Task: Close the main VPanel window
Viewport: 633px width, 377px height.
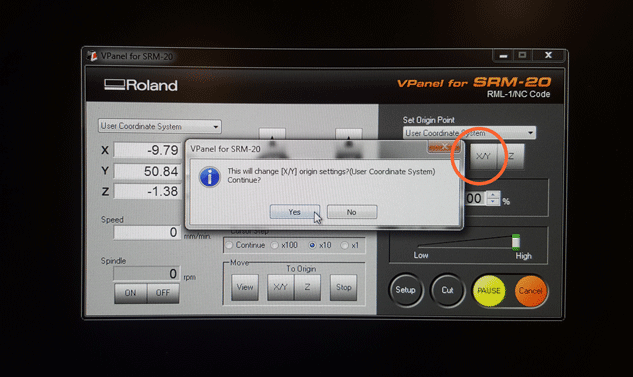Action: [x=548, y=55]
